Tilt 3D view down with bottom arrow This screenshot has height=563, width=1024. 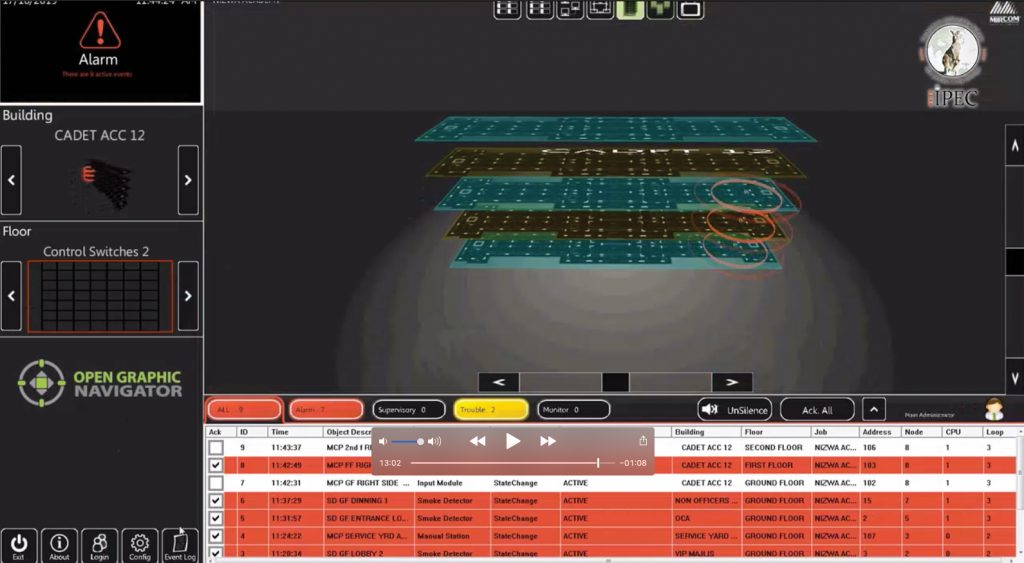[x=1014, y=378]
